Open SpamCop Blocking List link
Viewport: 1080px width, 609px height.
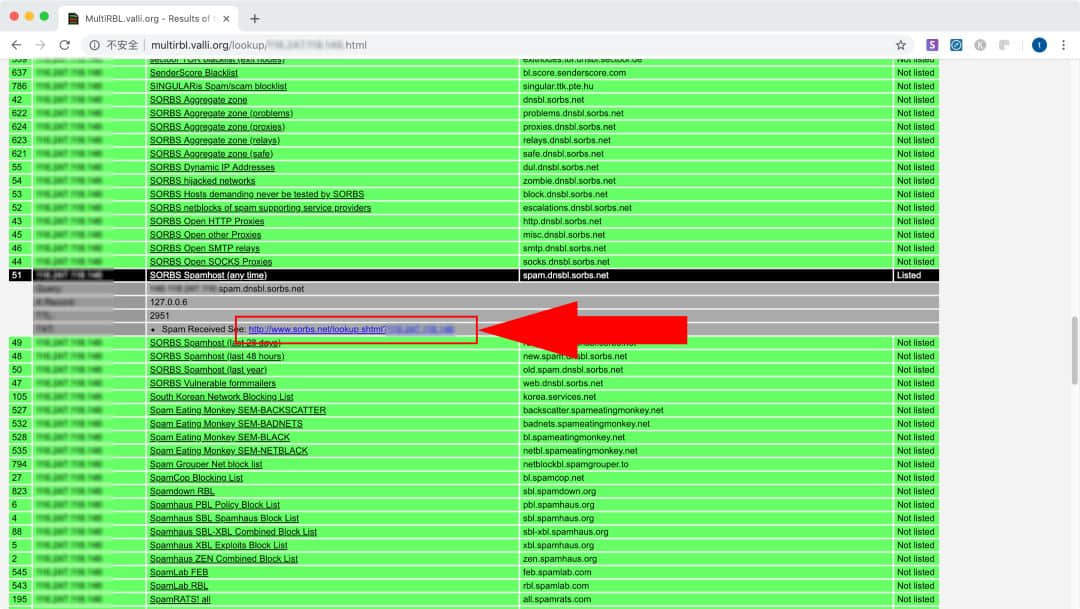click(x=196, y=477)
